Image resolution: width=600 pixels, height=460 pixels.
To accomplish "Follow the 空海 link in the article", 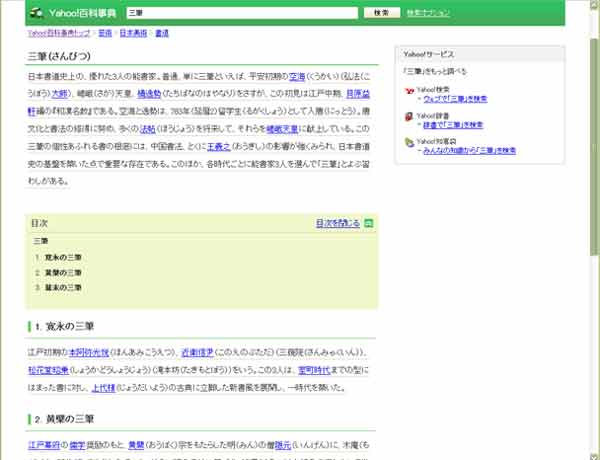I will click(x=296, y=76).
